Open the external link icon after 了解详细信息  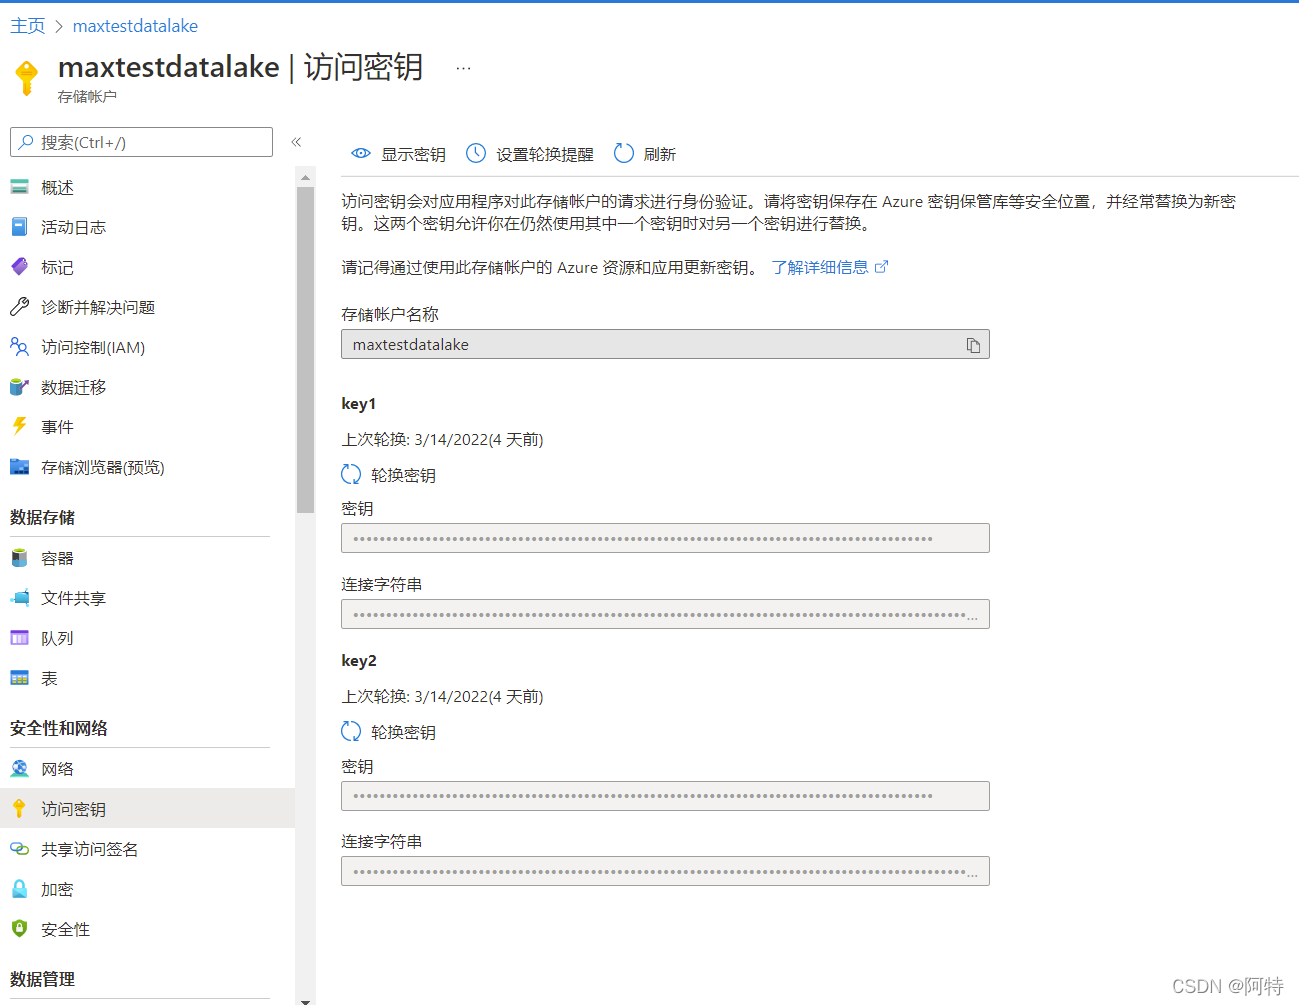point(881,267)
